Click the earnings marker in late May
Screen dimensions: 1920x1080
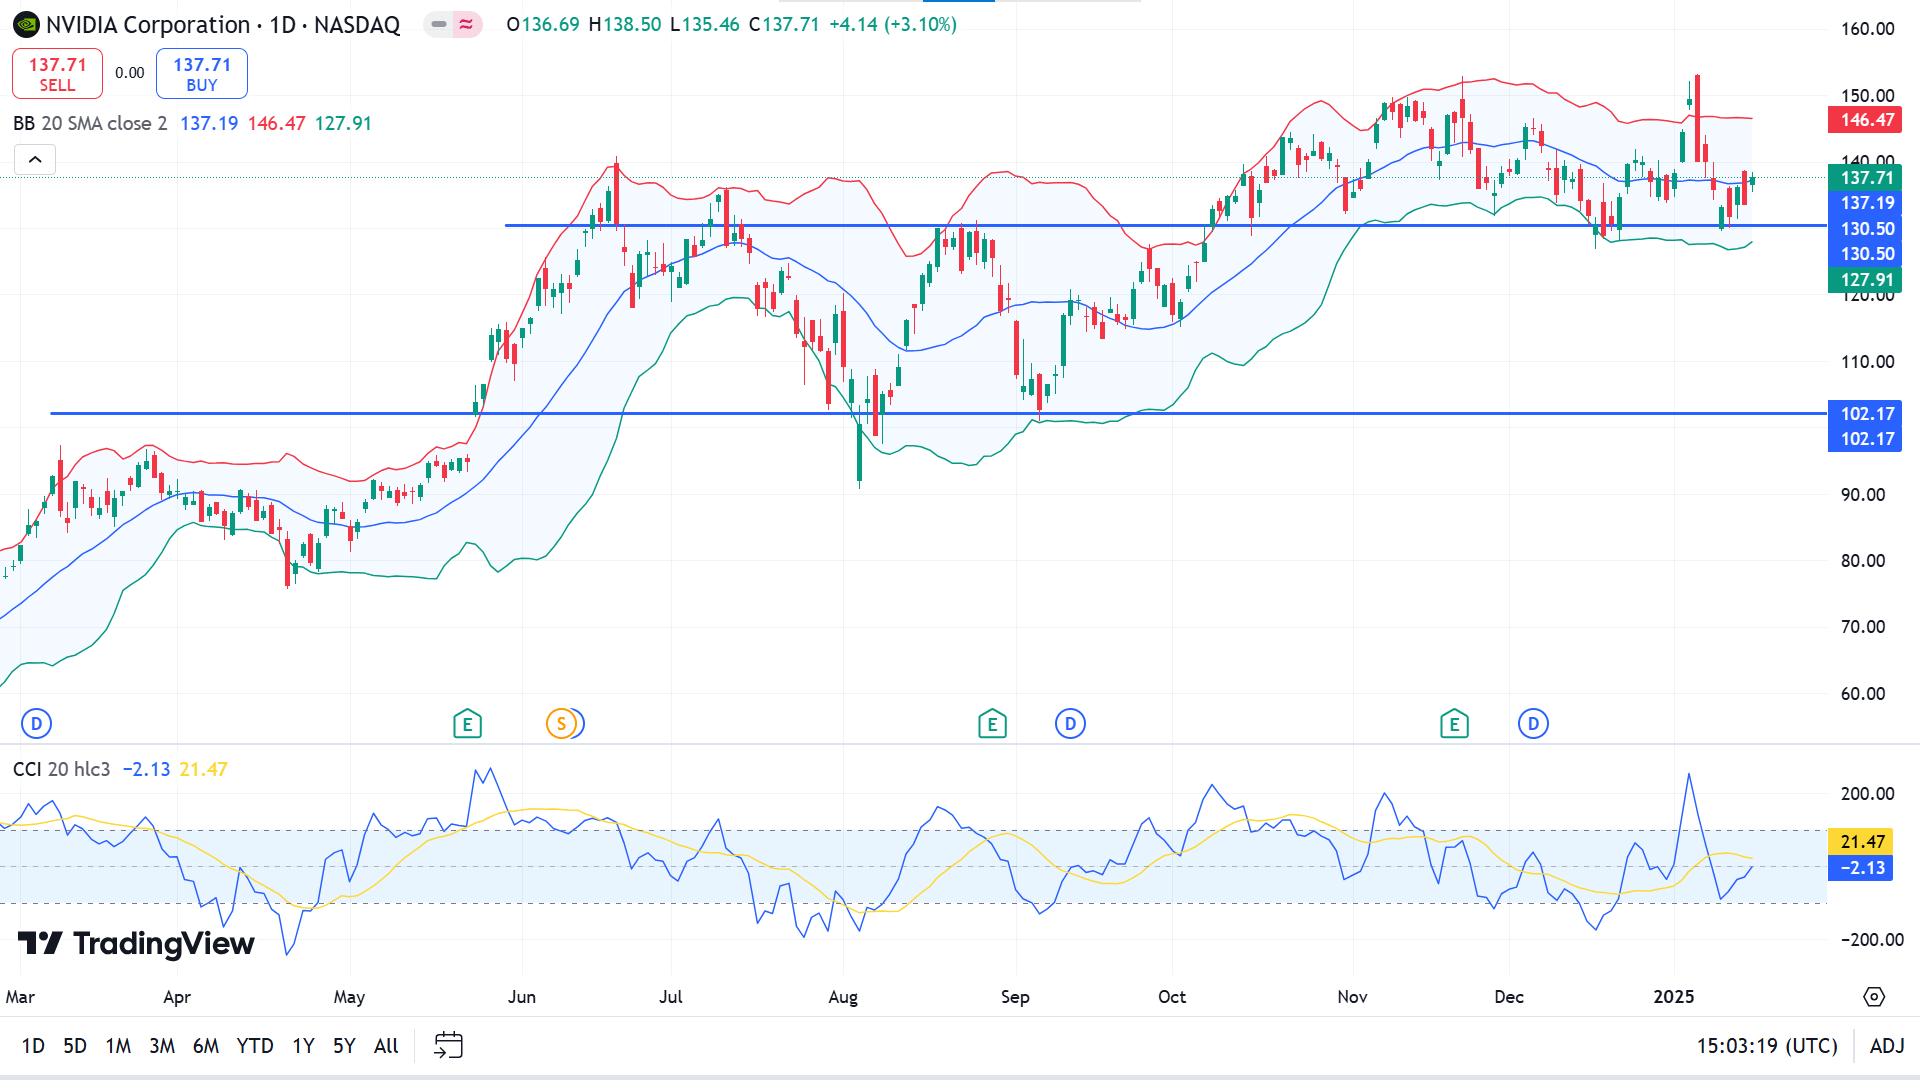point(467,724)
